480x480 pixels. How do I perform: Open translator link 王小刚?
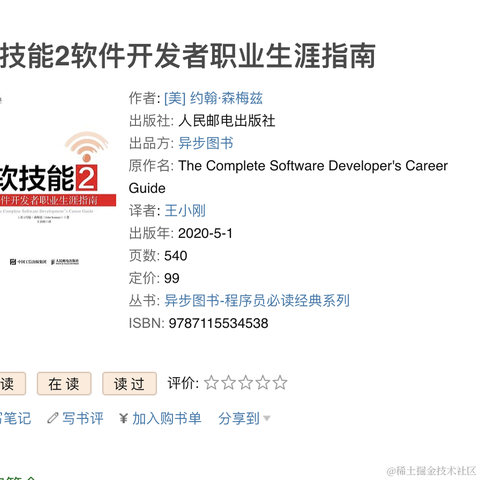click(185, 211)
